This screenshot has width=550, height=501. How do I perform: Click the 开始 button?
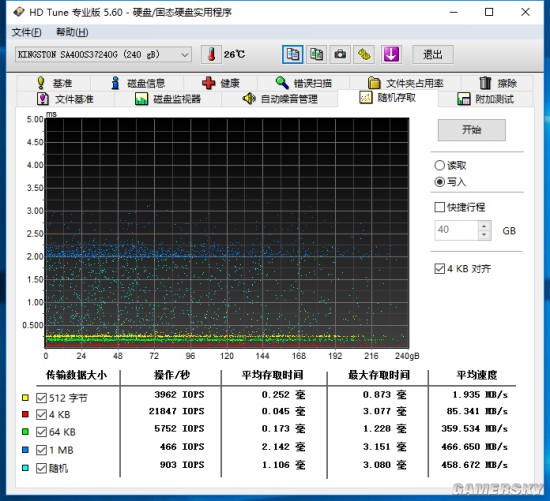click(x=471, y=130)
